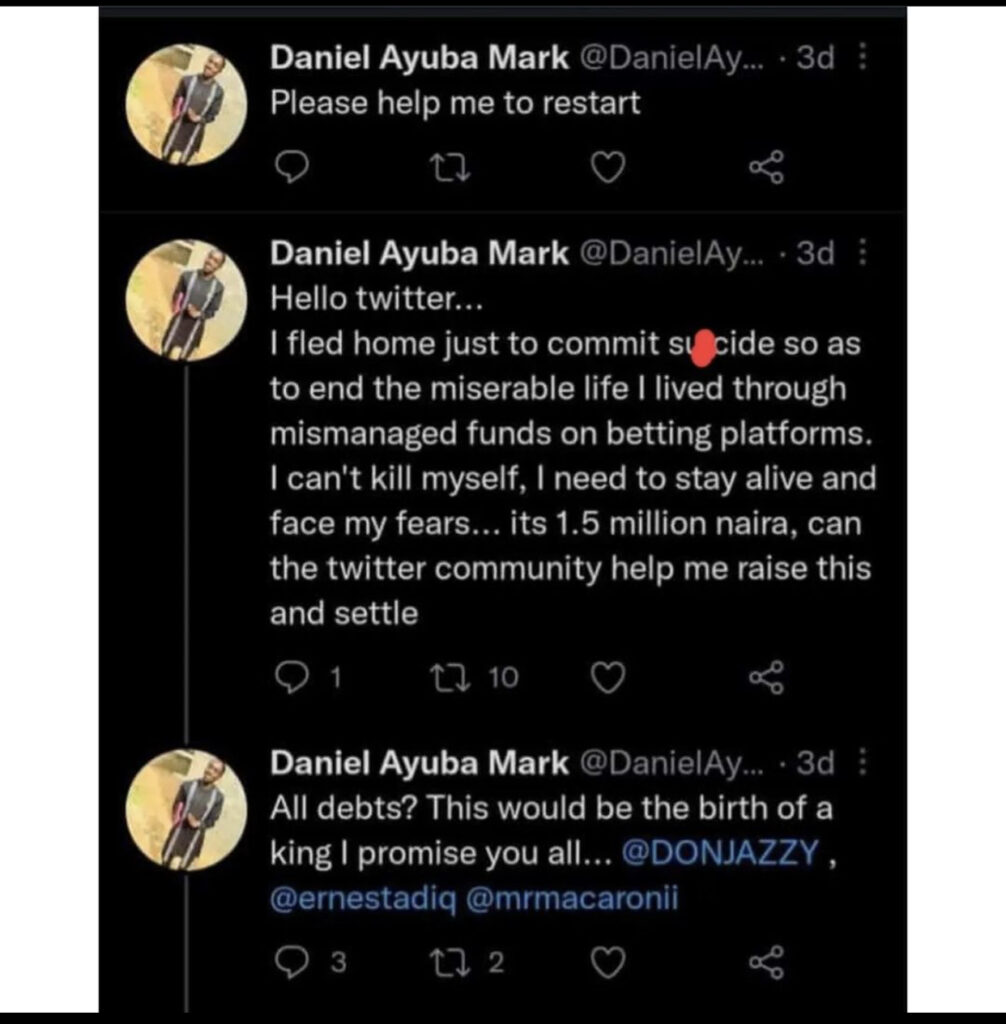Open more options on the first tweet
Image resolution: width=1006 pixels, height=1024 pixels.
(x=864, y=58)
